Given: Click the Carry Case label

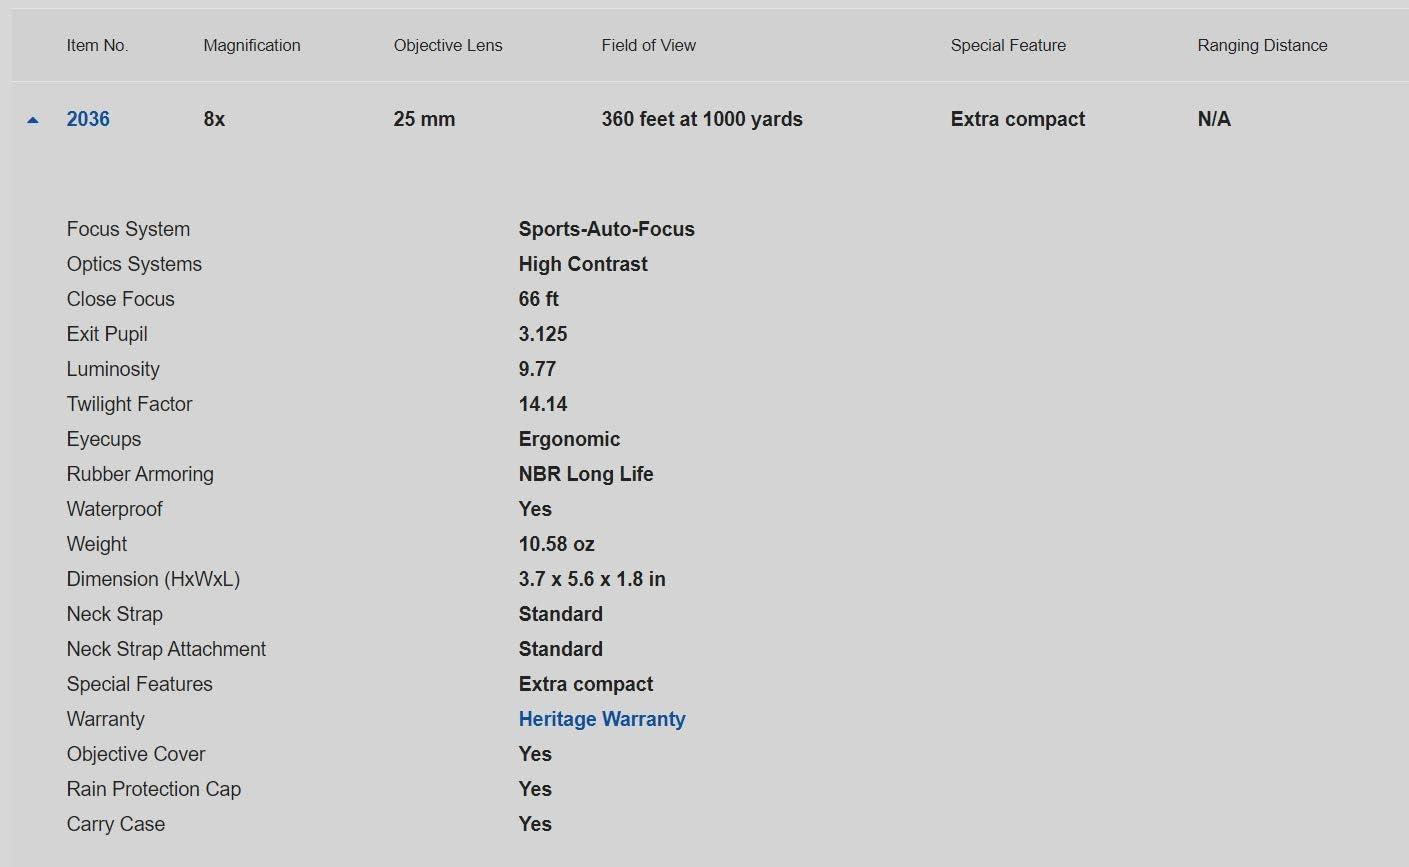Looking at the screenshot, I should (116, 824).
